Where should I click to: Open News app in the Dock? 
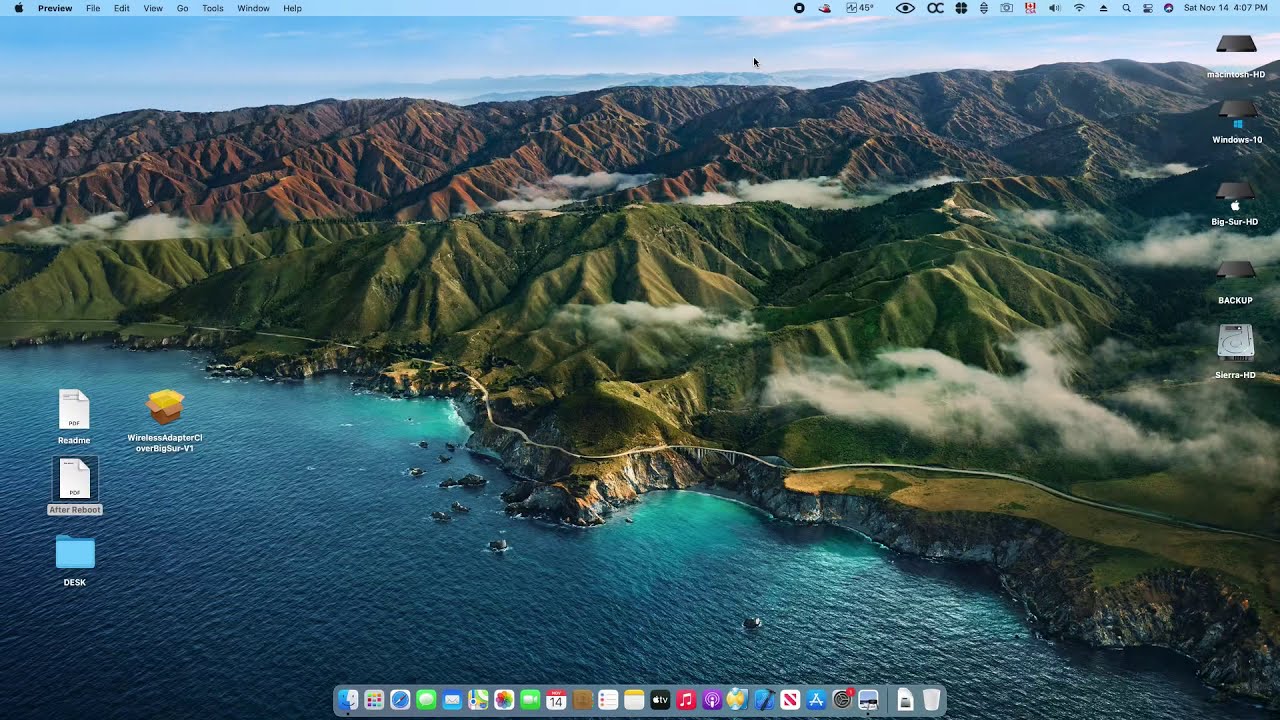coord(790,700)
